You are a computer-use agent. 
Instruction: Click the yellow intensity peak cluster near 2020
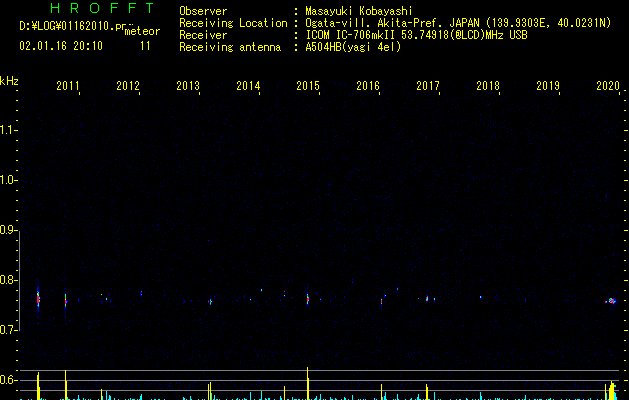pos(611,391)
